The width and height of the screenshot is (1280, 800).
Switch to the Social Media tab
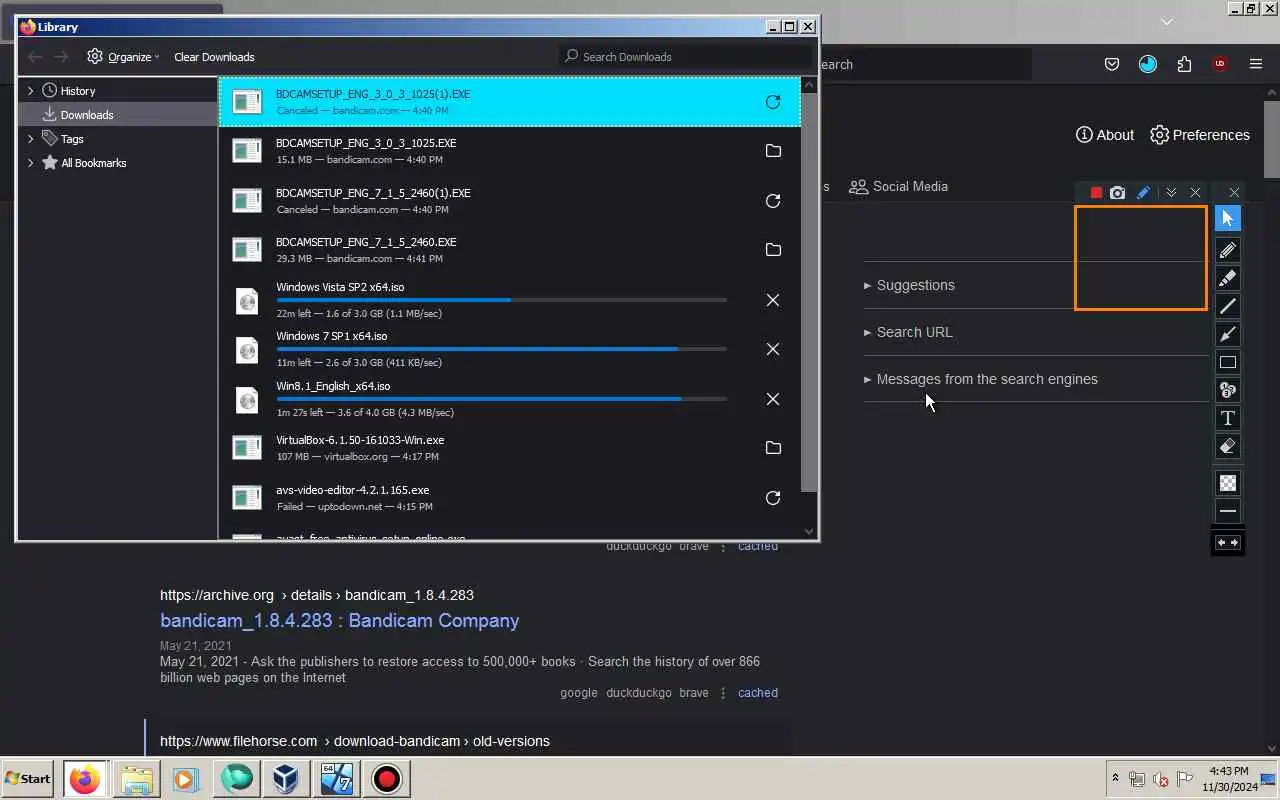pos(898,186)
